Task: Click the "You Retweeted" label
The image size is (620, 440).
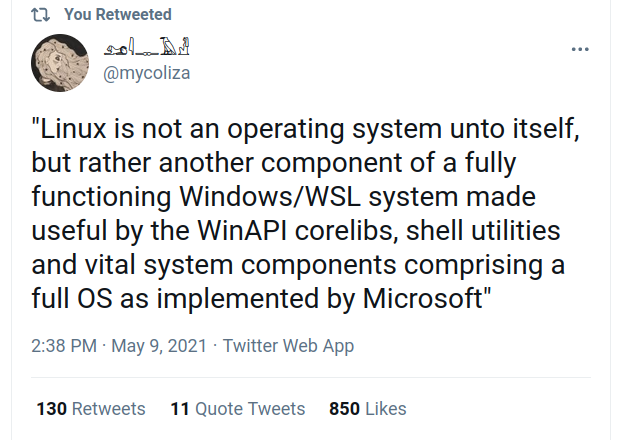Action: (x=118, y=15)
